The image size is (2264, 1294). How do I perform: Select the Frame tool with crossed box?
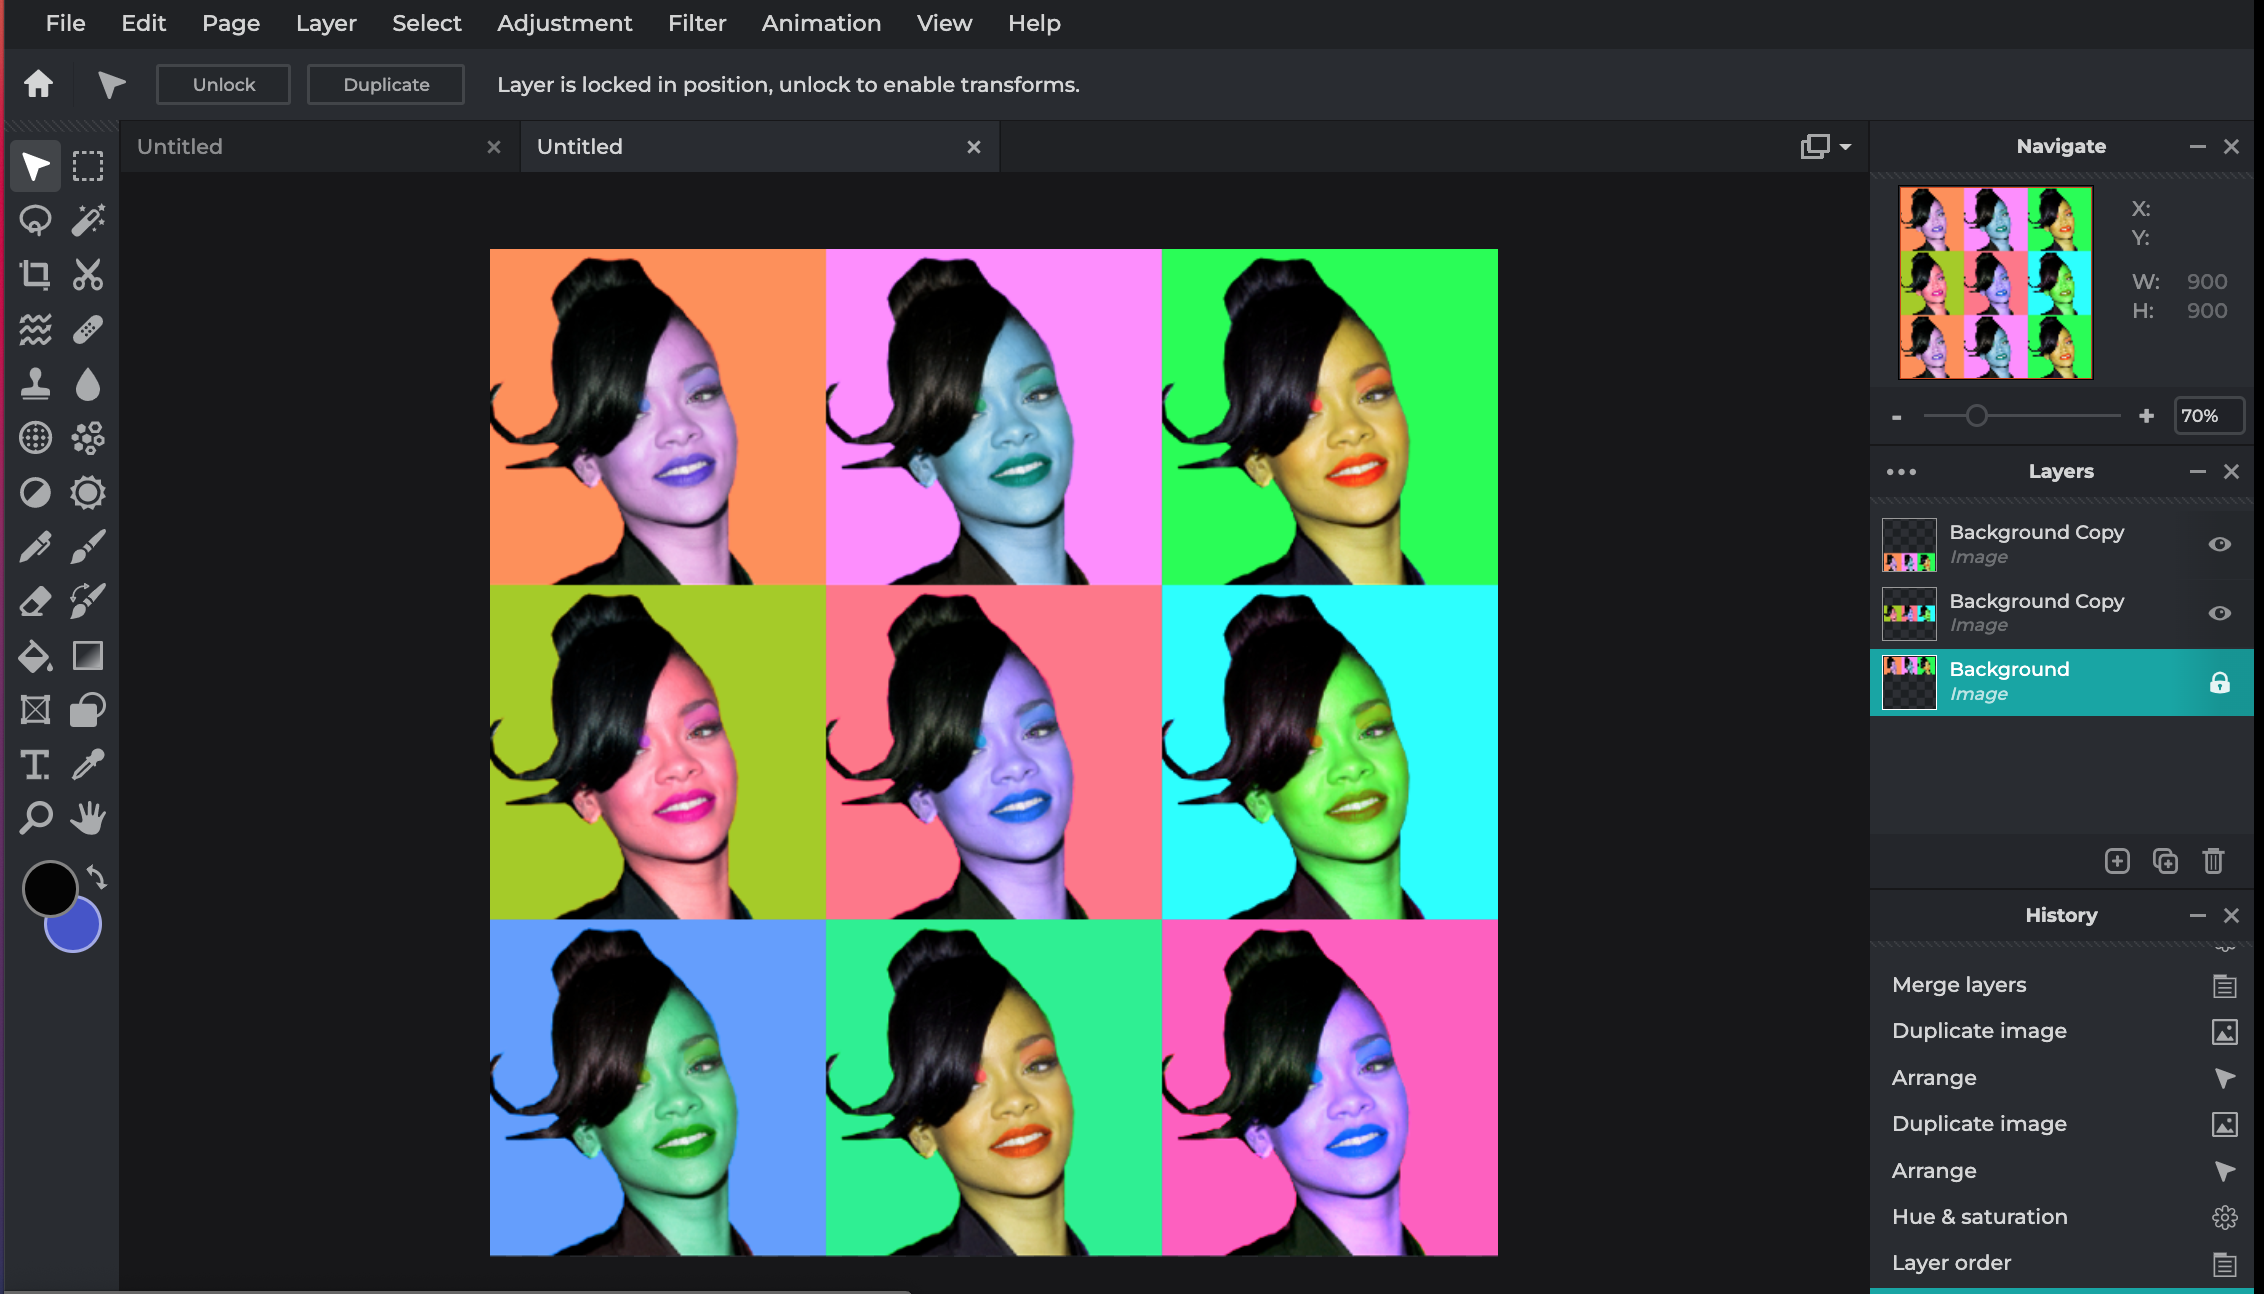coord(35,710)
